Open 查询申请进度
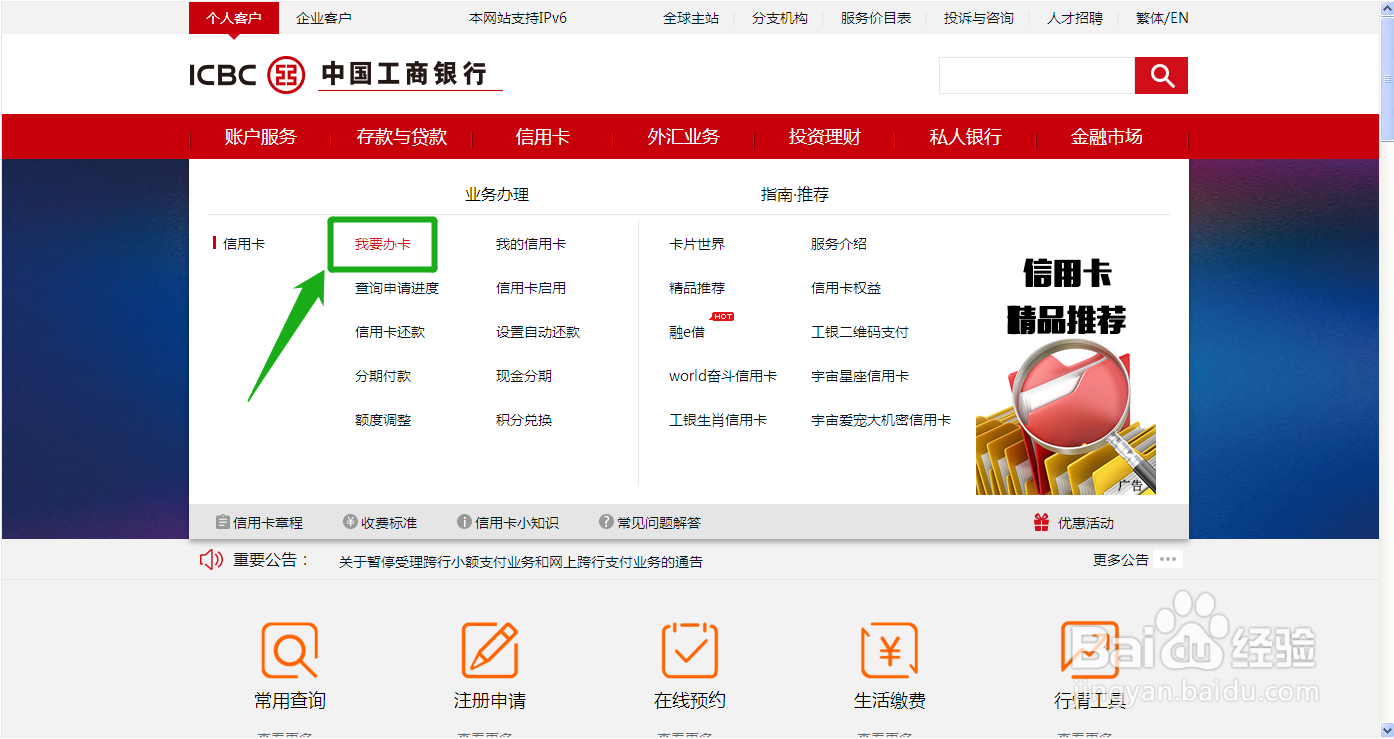The height and width of the screenshot is (739, 1394). tap(397, 288)
